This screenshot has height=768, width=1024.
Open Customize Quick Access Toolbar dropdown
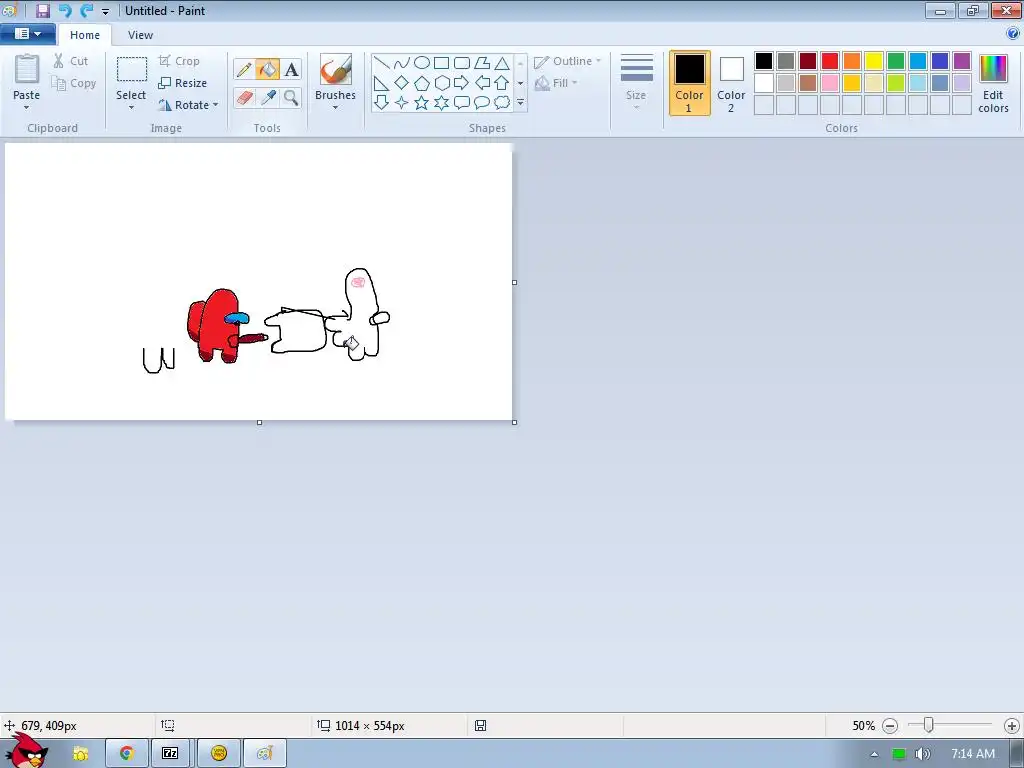(105, 11)
